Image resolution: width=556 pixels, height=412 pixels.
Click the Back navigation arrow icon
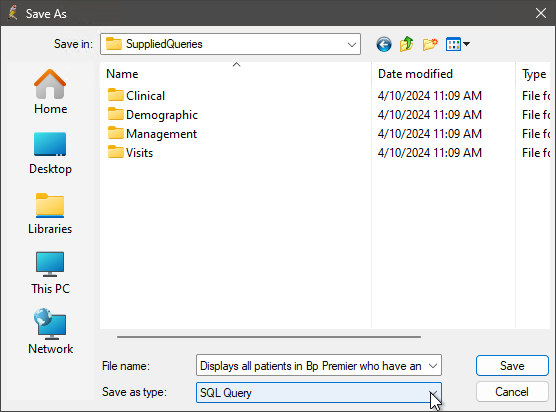[x=384, y=44]
